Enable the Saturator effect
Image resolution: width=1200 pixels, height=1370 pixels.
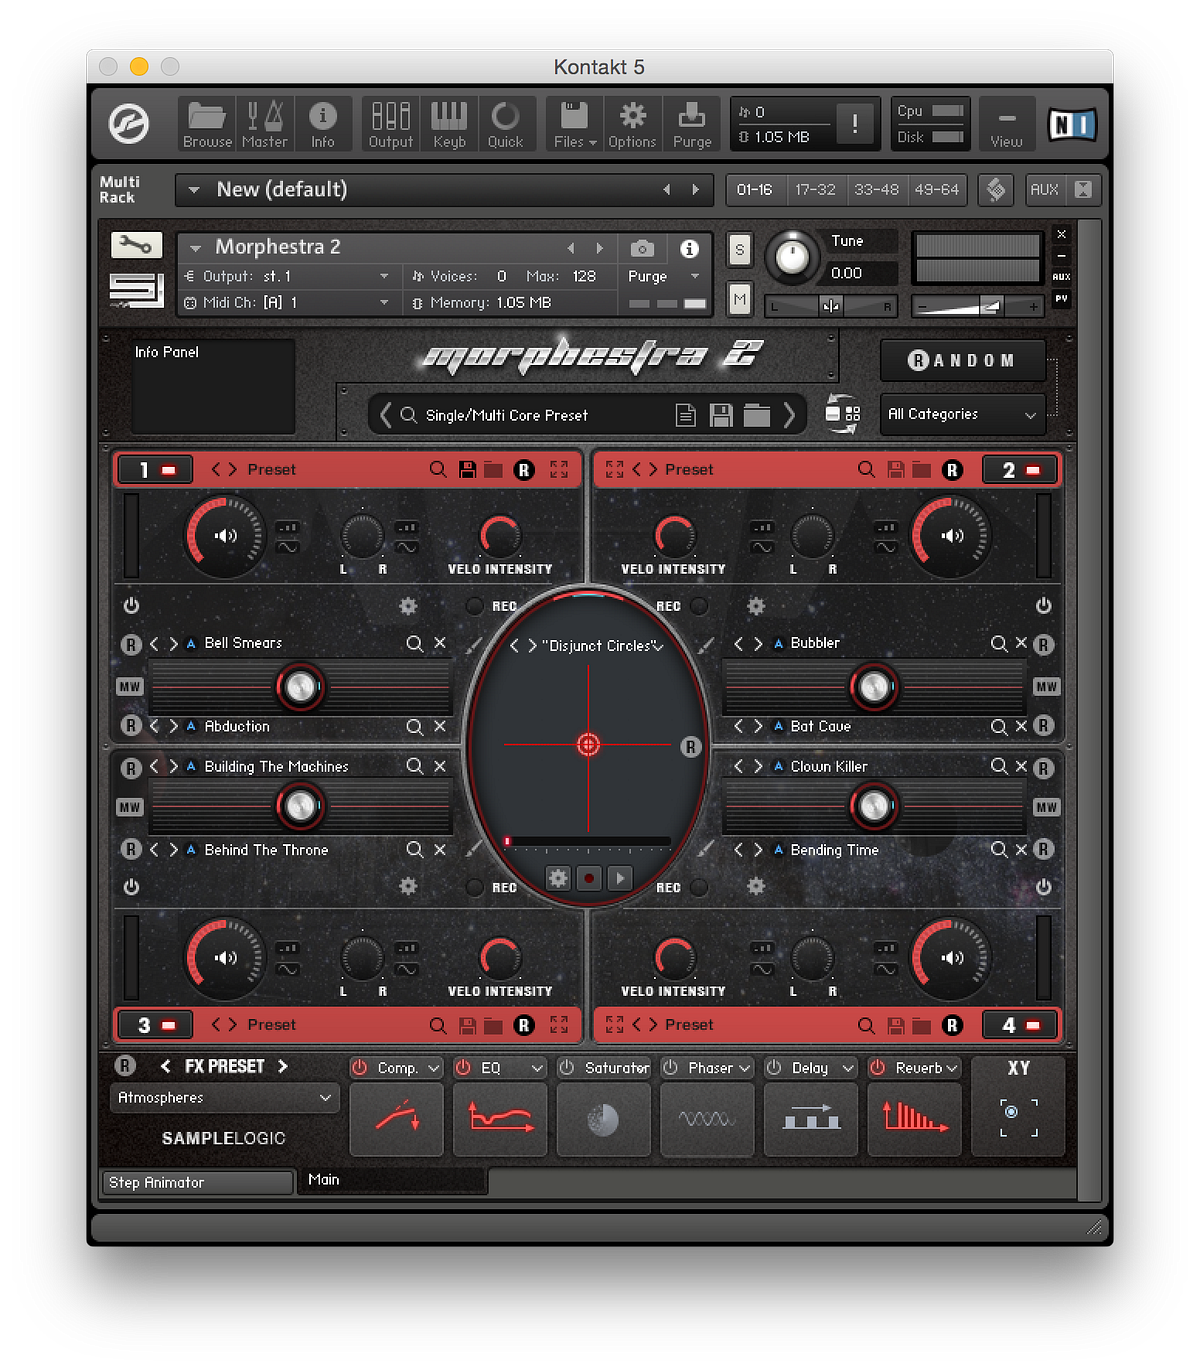(567, 1068)
